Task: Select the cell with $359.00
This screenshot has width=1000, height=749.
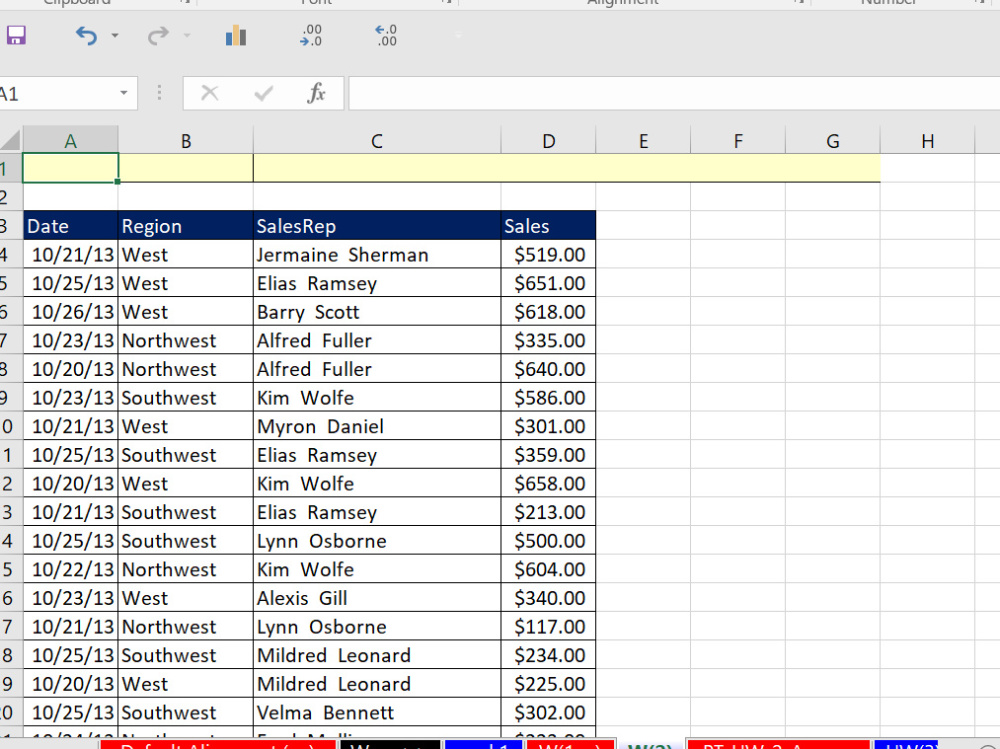Action: pos(548,454)
